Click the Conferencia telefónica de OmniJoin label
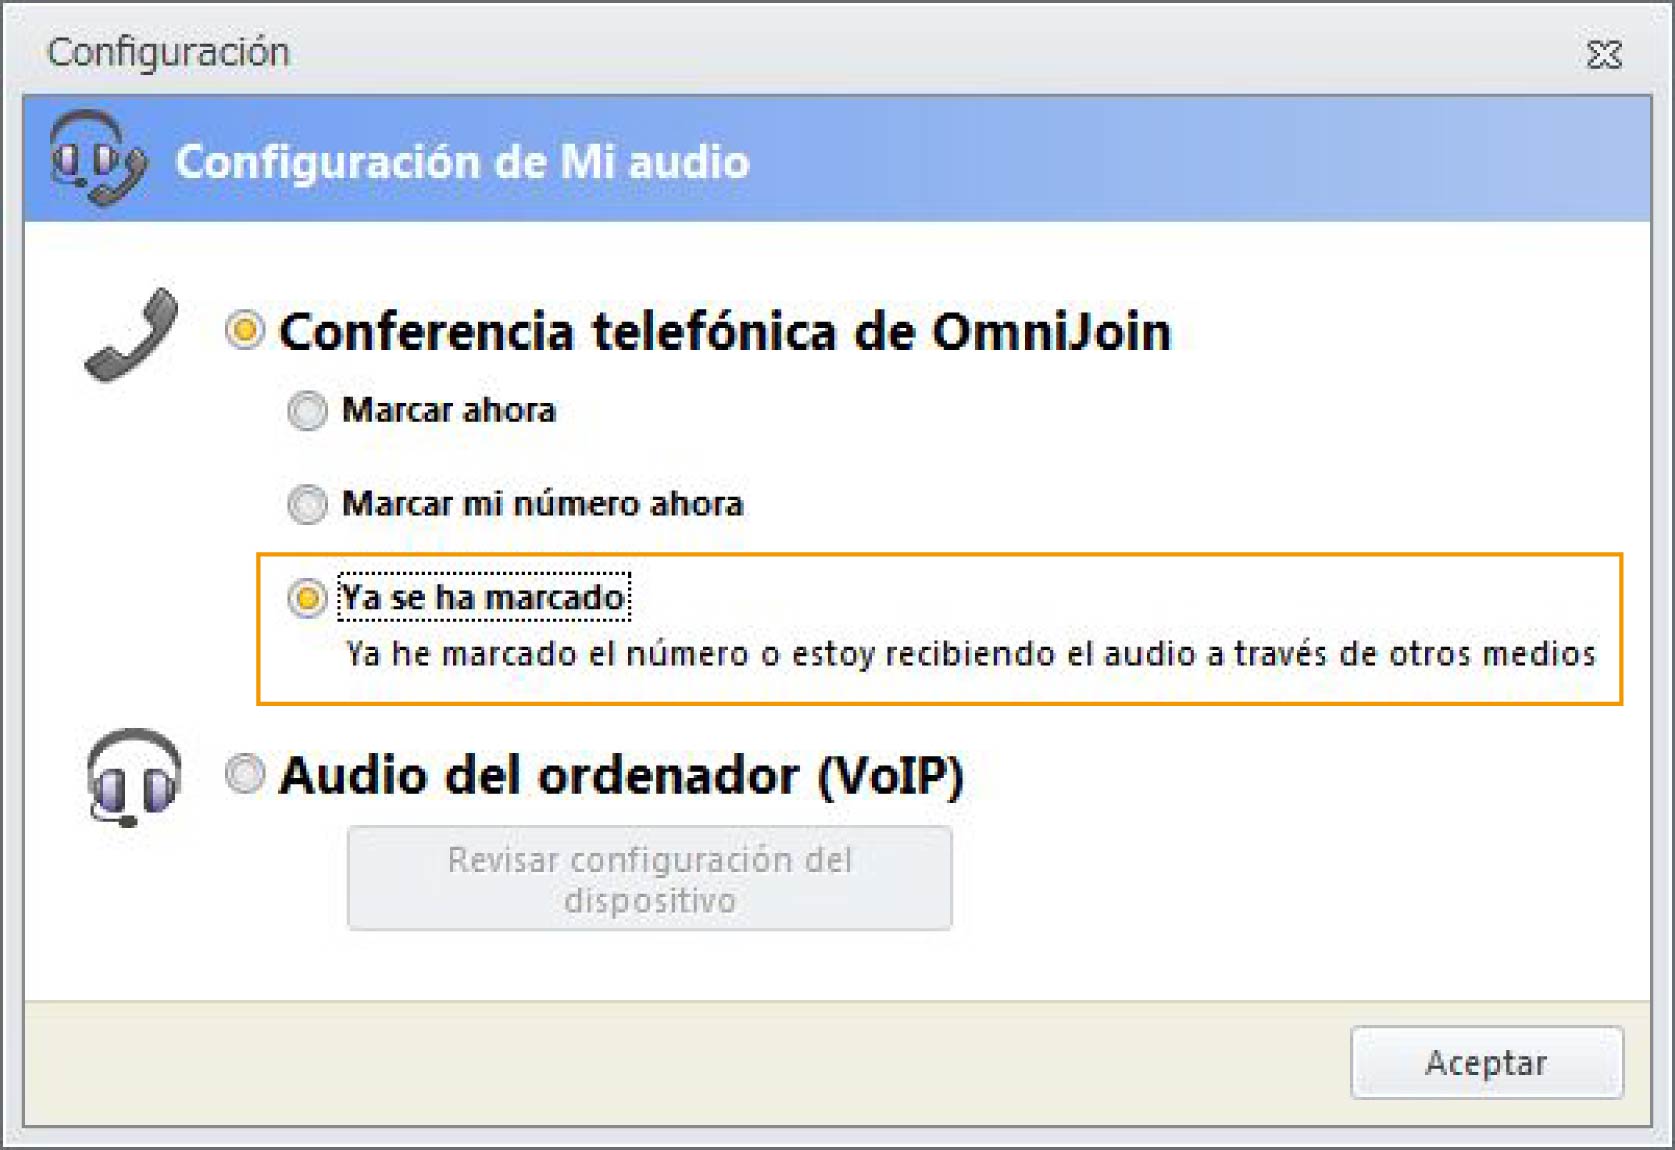Image resolution: width=1675 pixels, height=1150 pixels. 725,332
